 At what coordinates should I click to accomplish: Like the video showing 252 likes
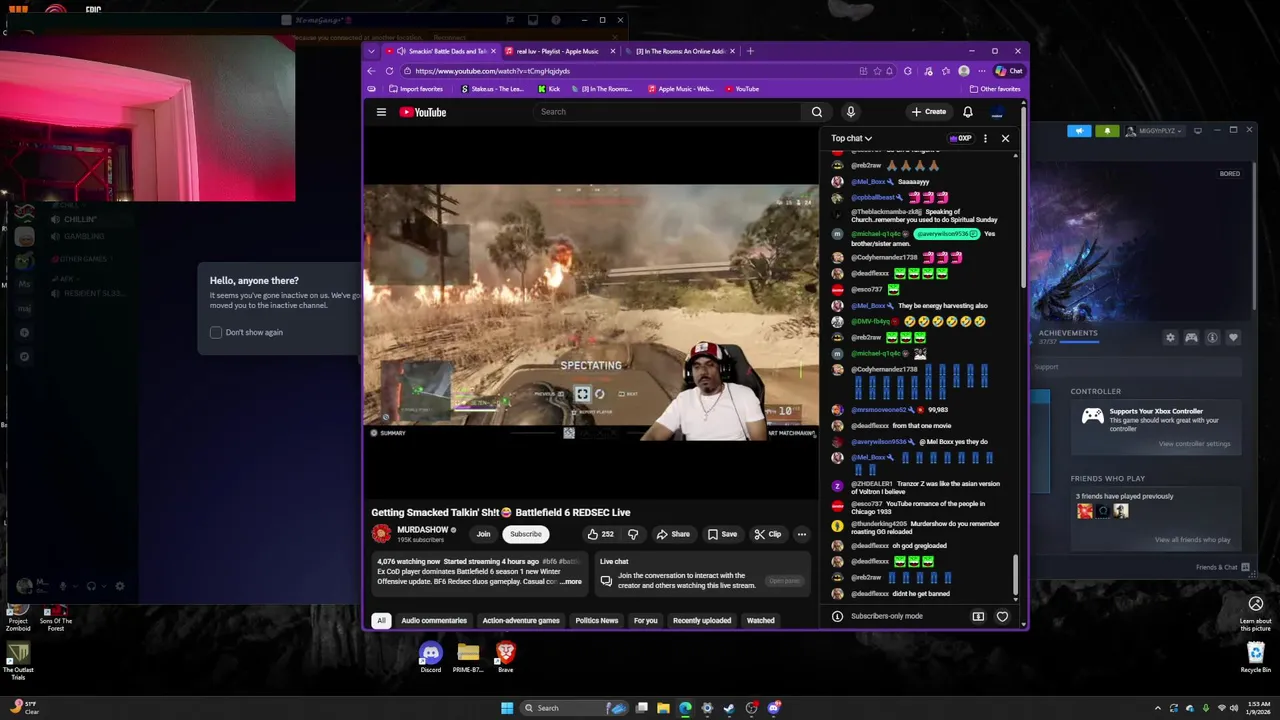(x=600, y=534)
